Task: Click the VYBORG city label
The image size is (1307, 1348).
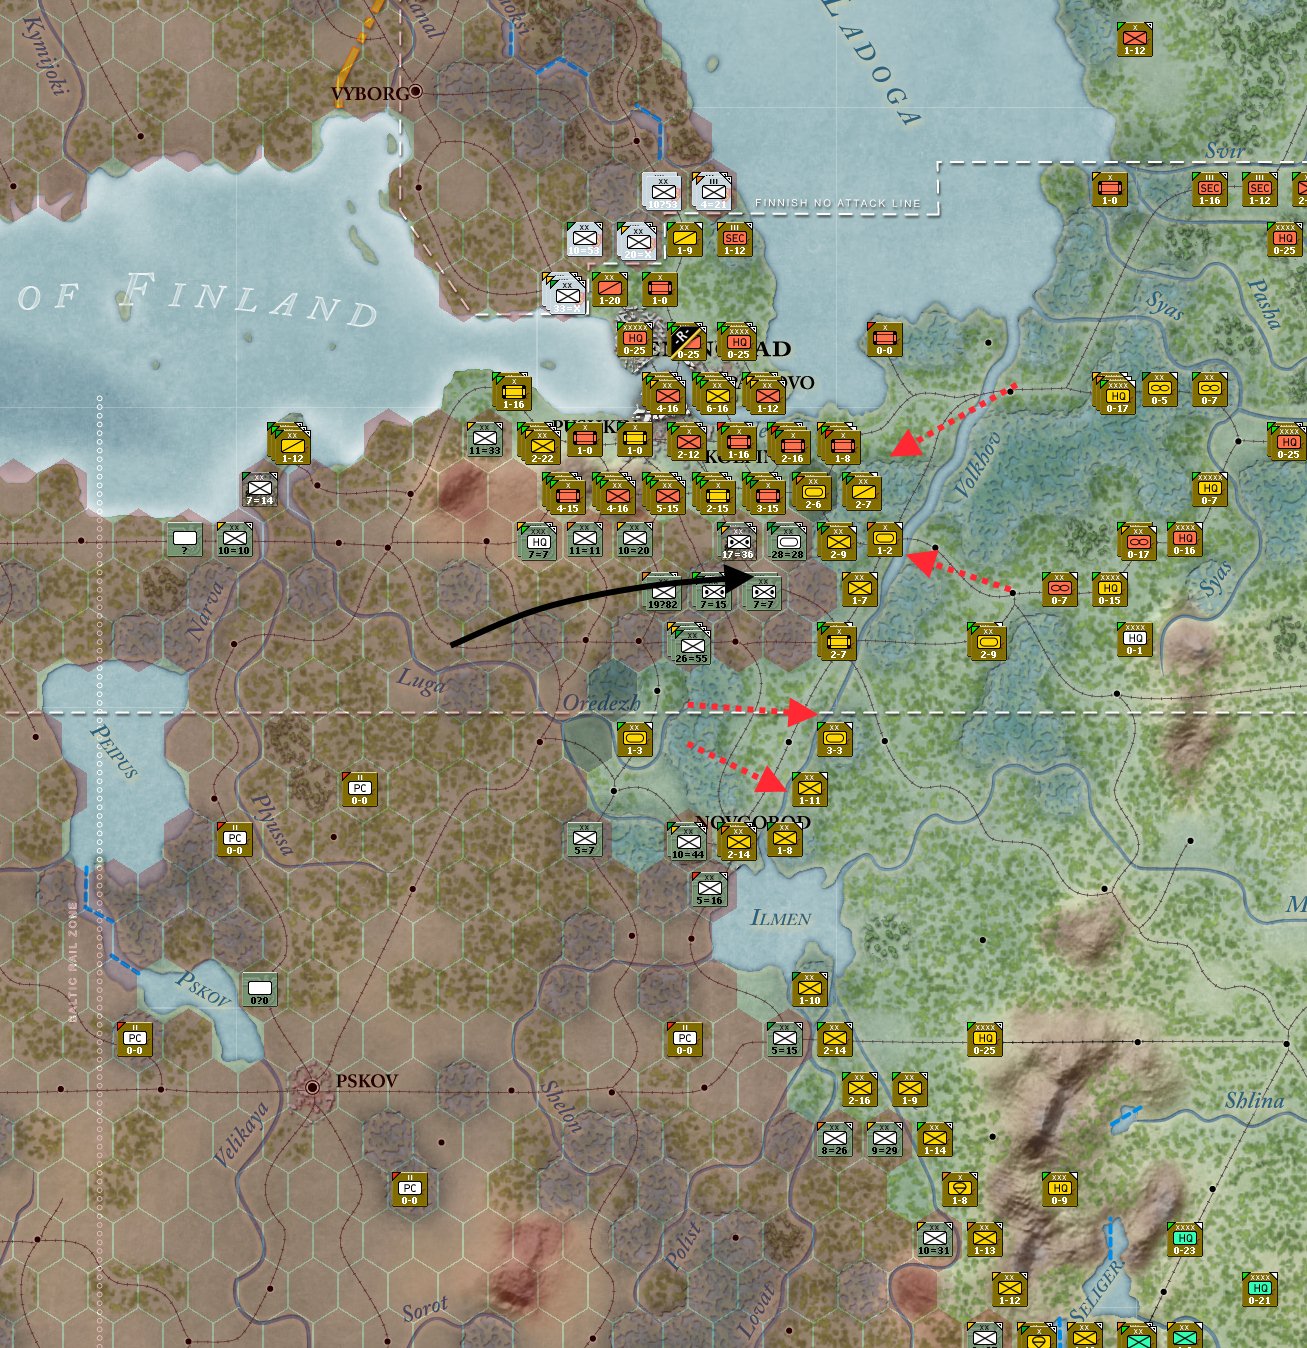Action: [370, 94]
